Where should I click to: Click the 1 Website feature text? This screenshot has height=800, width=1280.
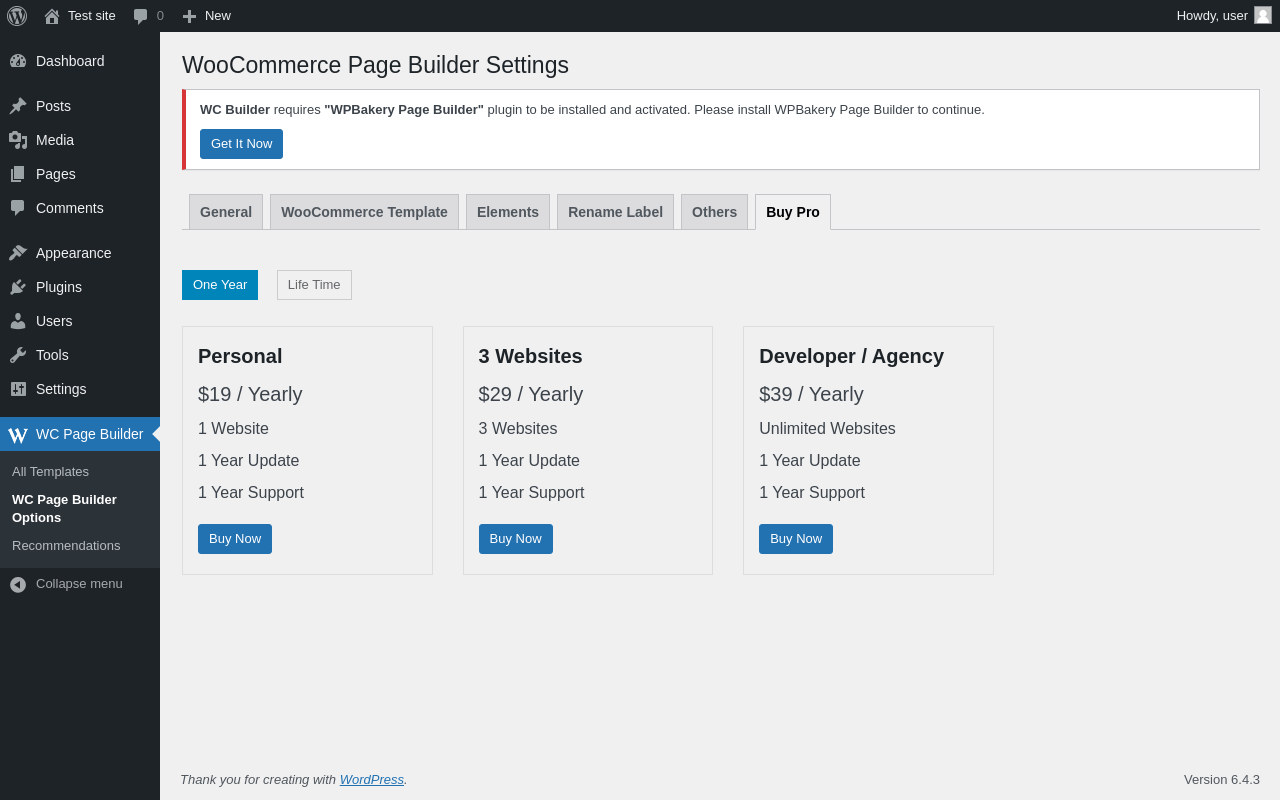pyautogui.click(x=233, y=429)
